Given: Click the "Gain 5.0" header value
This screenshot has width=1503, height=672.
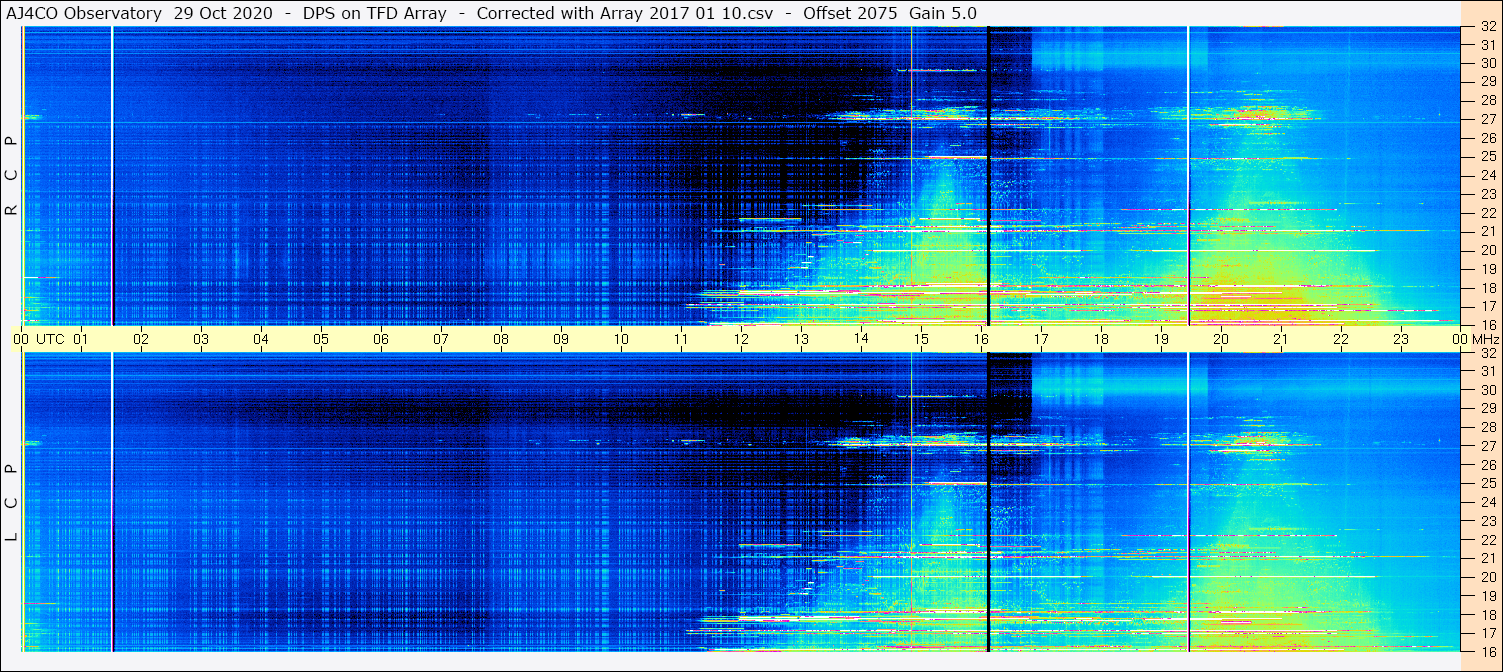Looking at the screenshot, I should coord(943,13).
